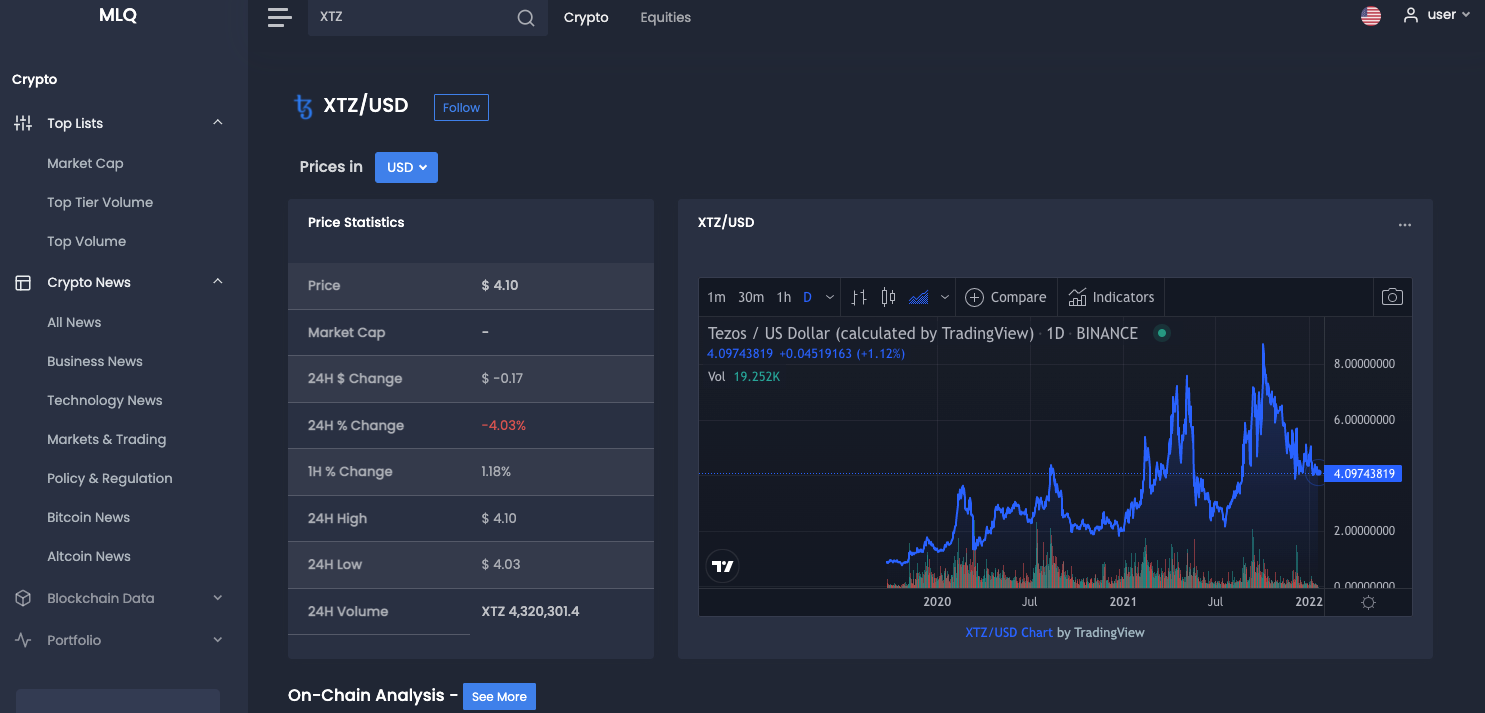Click the 24H Low value $ 4.03
Image resolution: width=1485 pixels, height=713 pixels.
[x=501, y=565]
